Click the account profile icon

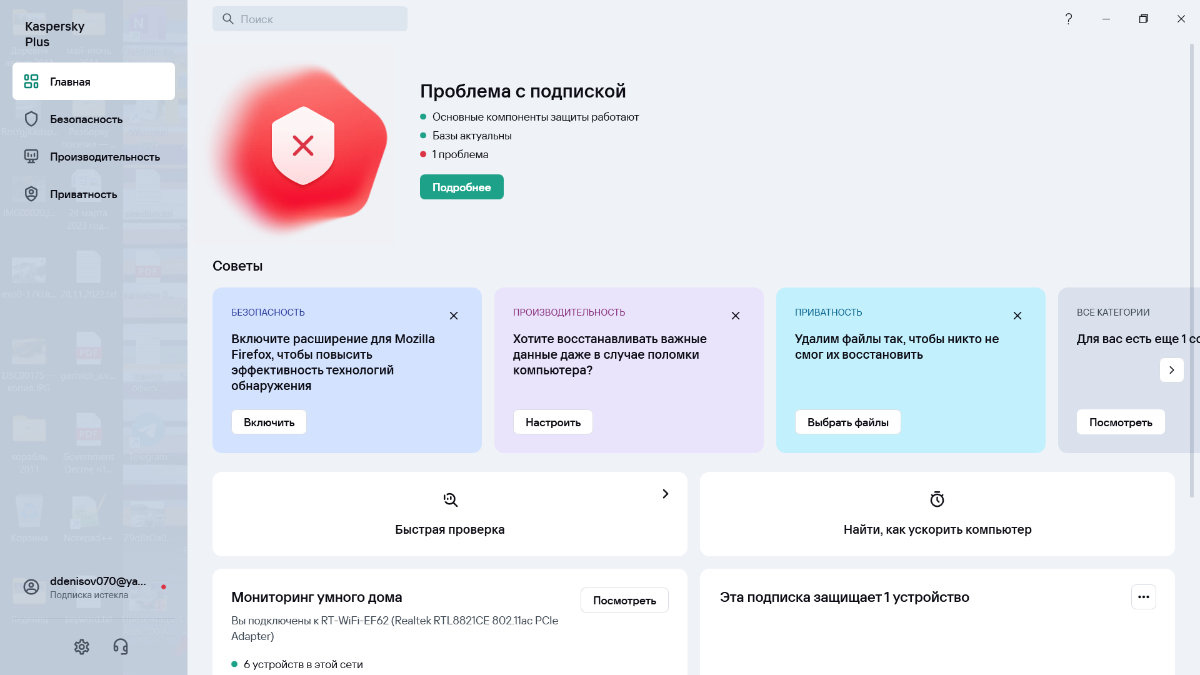tap(32, 587)
